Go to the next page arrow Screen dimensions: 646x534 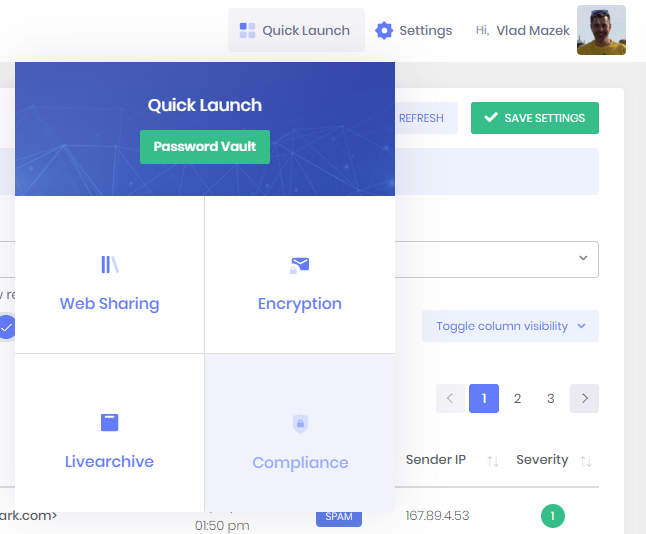(x=584, y=398)
